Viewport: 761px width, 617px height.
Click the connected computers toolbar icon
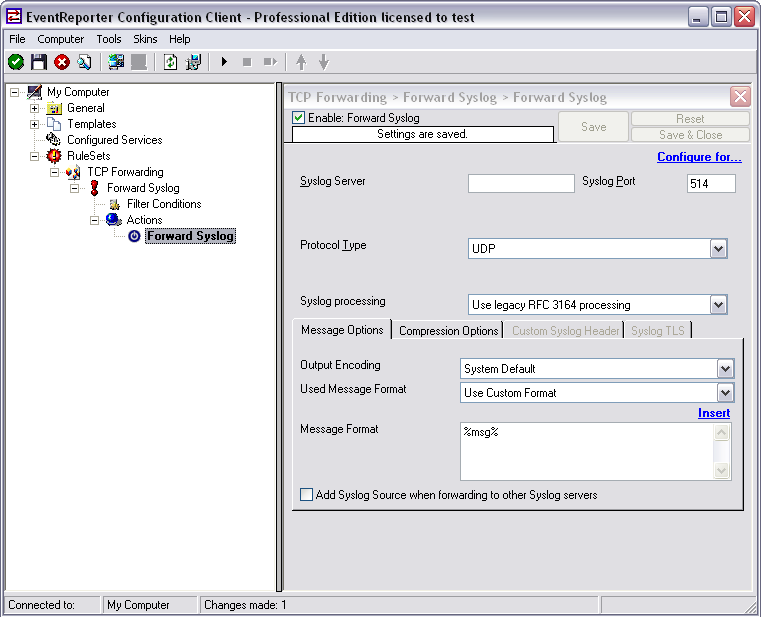(116, 62)
